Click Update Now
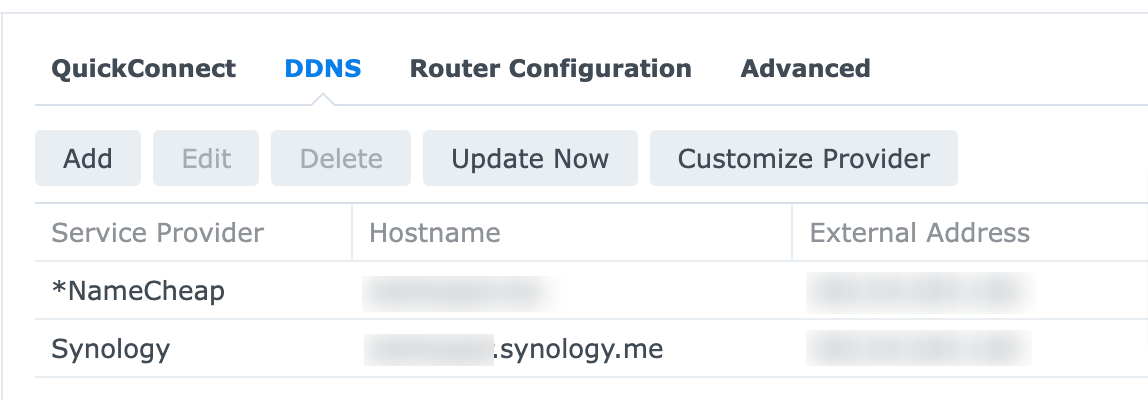The height and width of the screenshot is (400, 1148). pos(530,158)
